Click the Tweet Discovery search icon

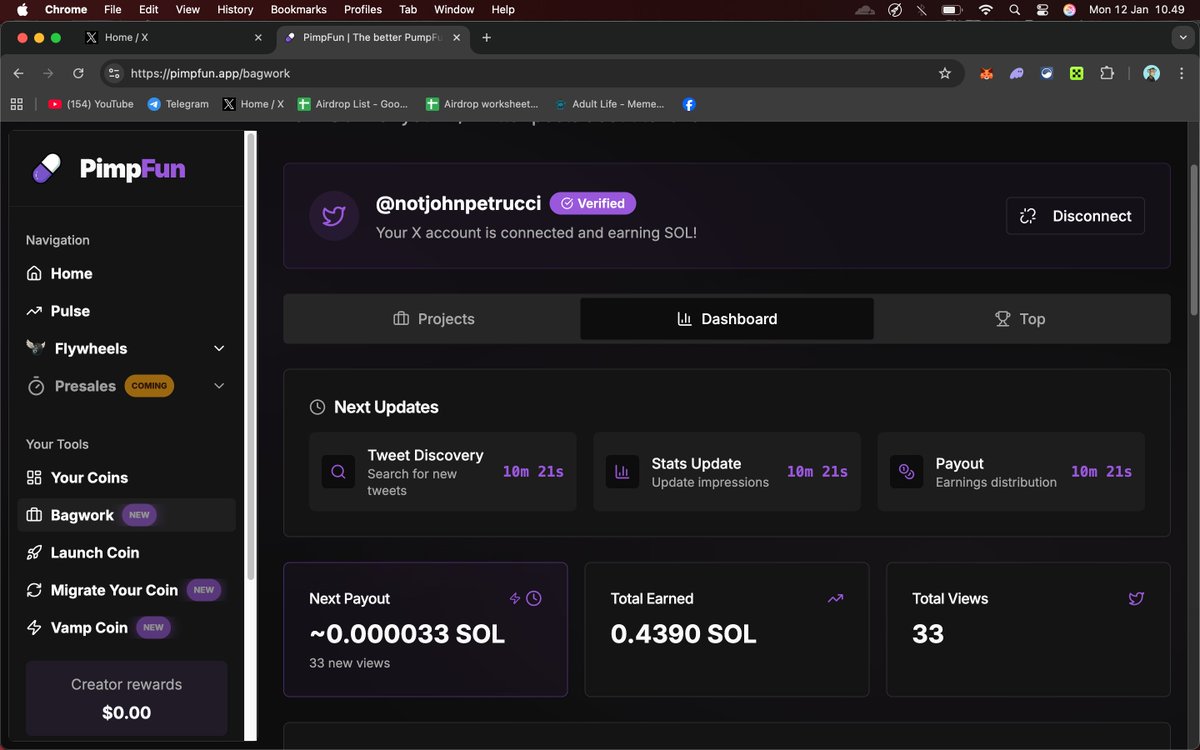(338, 472)
